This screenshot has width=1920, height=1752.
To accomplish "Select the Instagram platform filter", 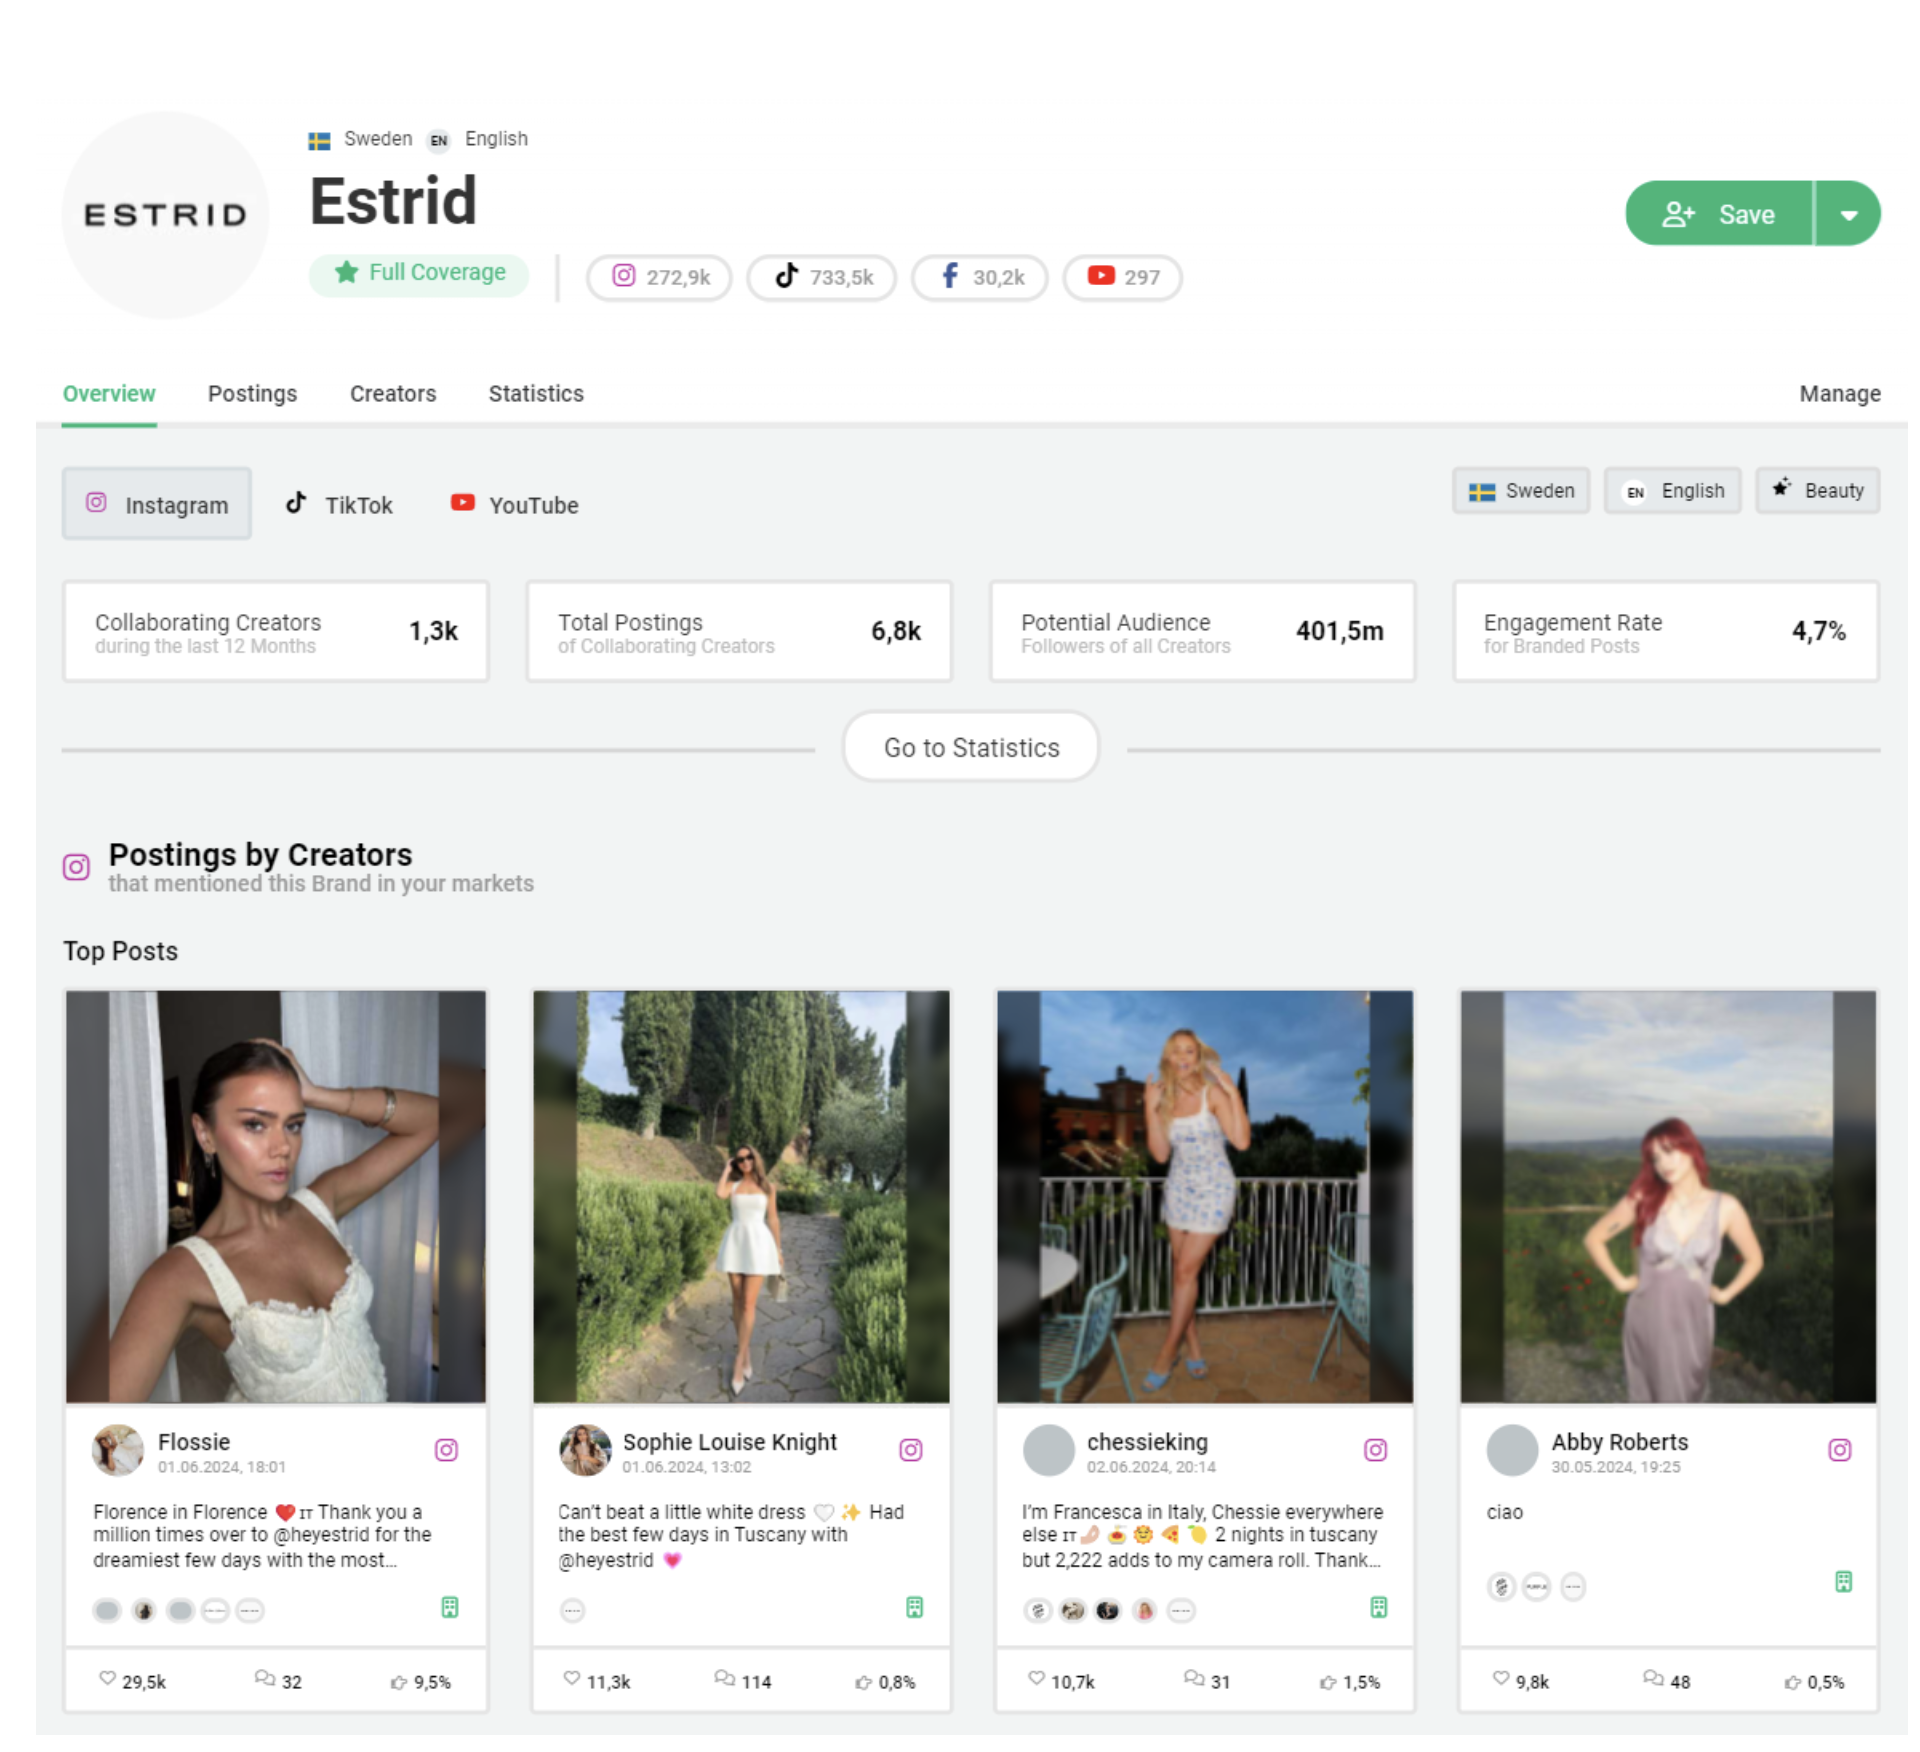I will [x=157, y=504].
